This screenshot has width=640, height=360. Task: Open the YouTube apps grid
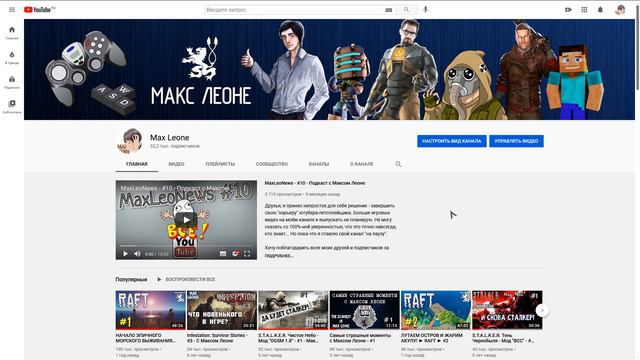click(584, 9)
